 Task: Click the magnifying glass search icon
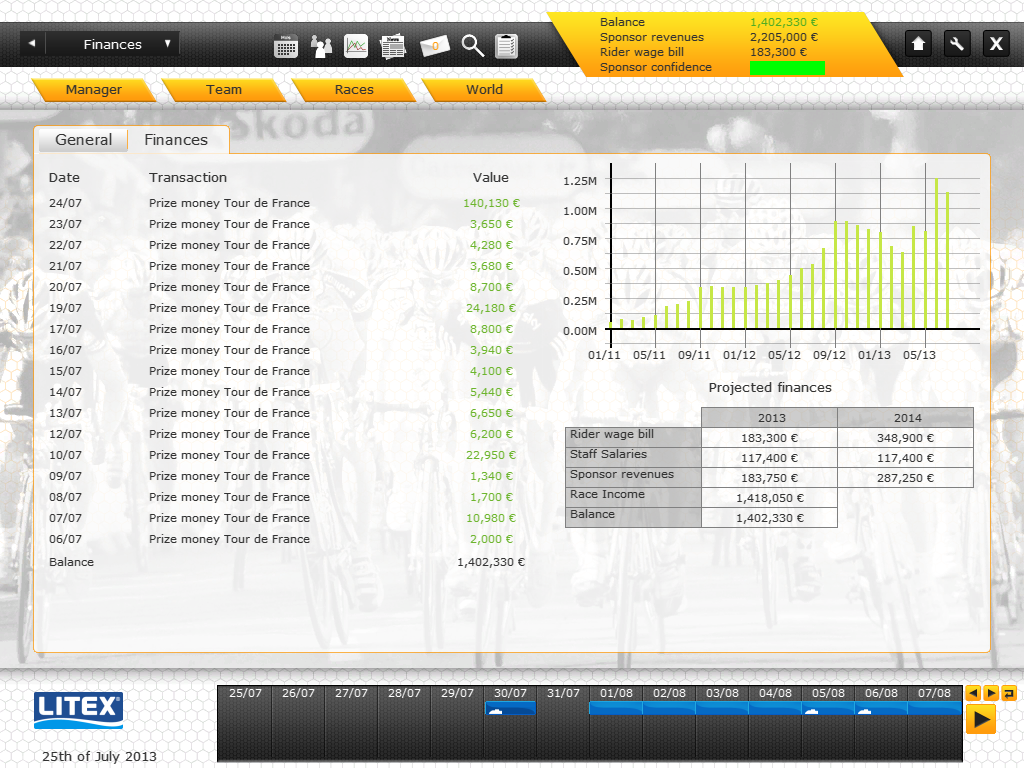(472, 46)
